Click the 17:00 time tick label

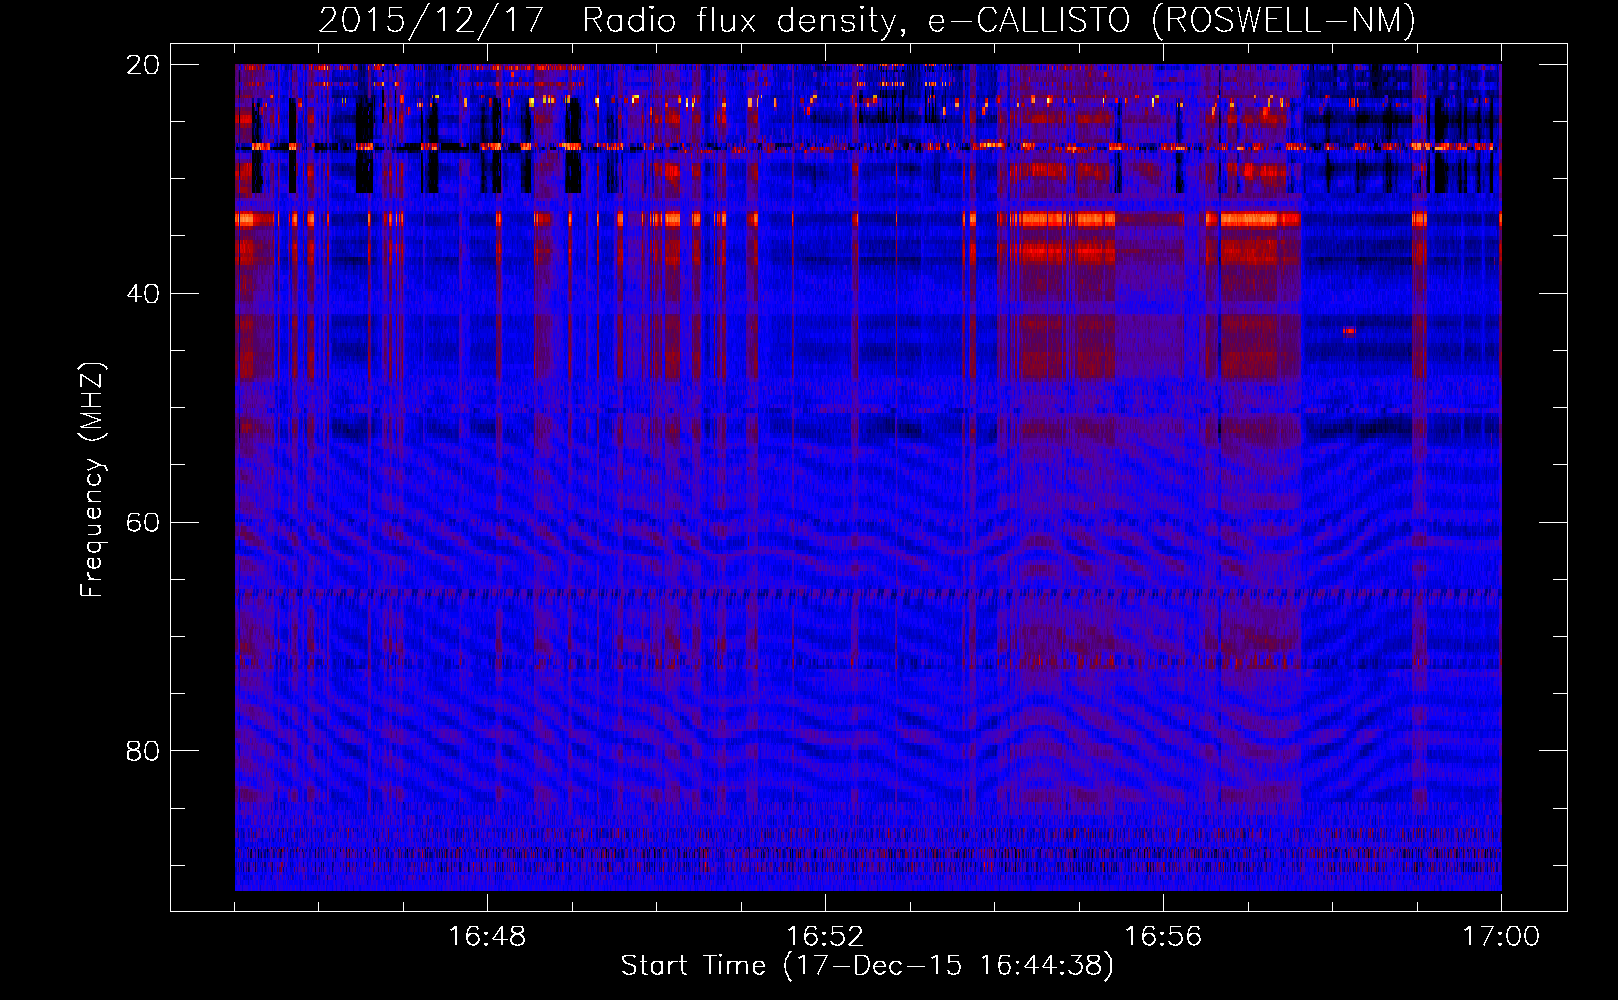coord(1501,937)
